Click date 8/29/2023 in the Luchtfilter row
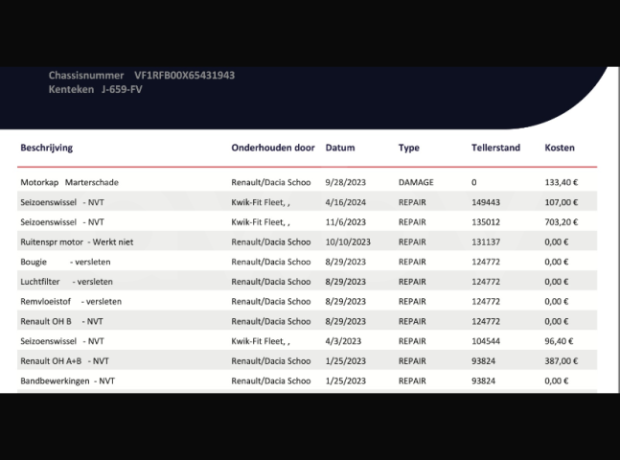Viewport: 620px width, 460px height. pyautogui.click(x=346, y=282)
